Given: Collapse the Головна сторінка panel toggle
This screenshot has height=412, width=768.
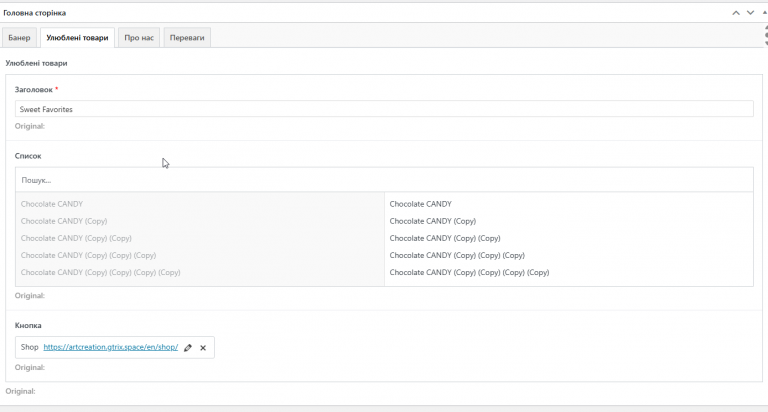Looking at the screenshot, I should click(763, 12).
